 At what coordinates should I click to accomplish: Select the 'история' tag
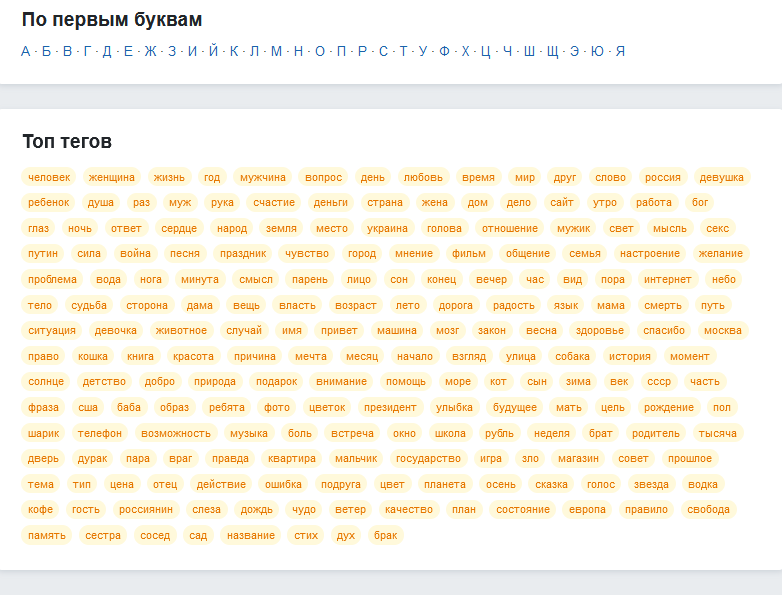click(x=629, y=356)
